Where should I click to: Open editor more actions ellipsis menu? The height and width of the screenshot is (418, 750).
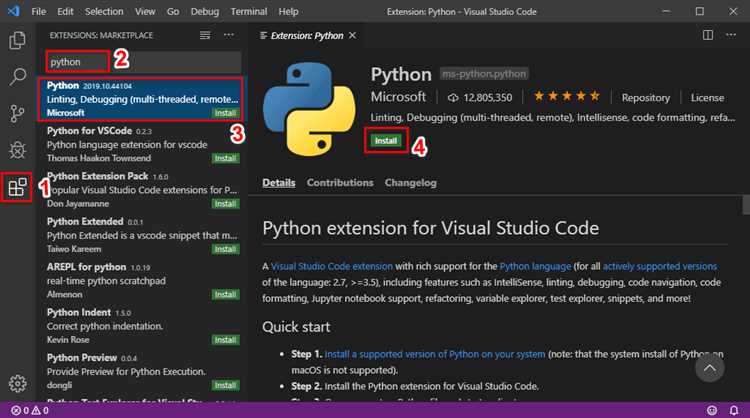(x=732, y=35)
